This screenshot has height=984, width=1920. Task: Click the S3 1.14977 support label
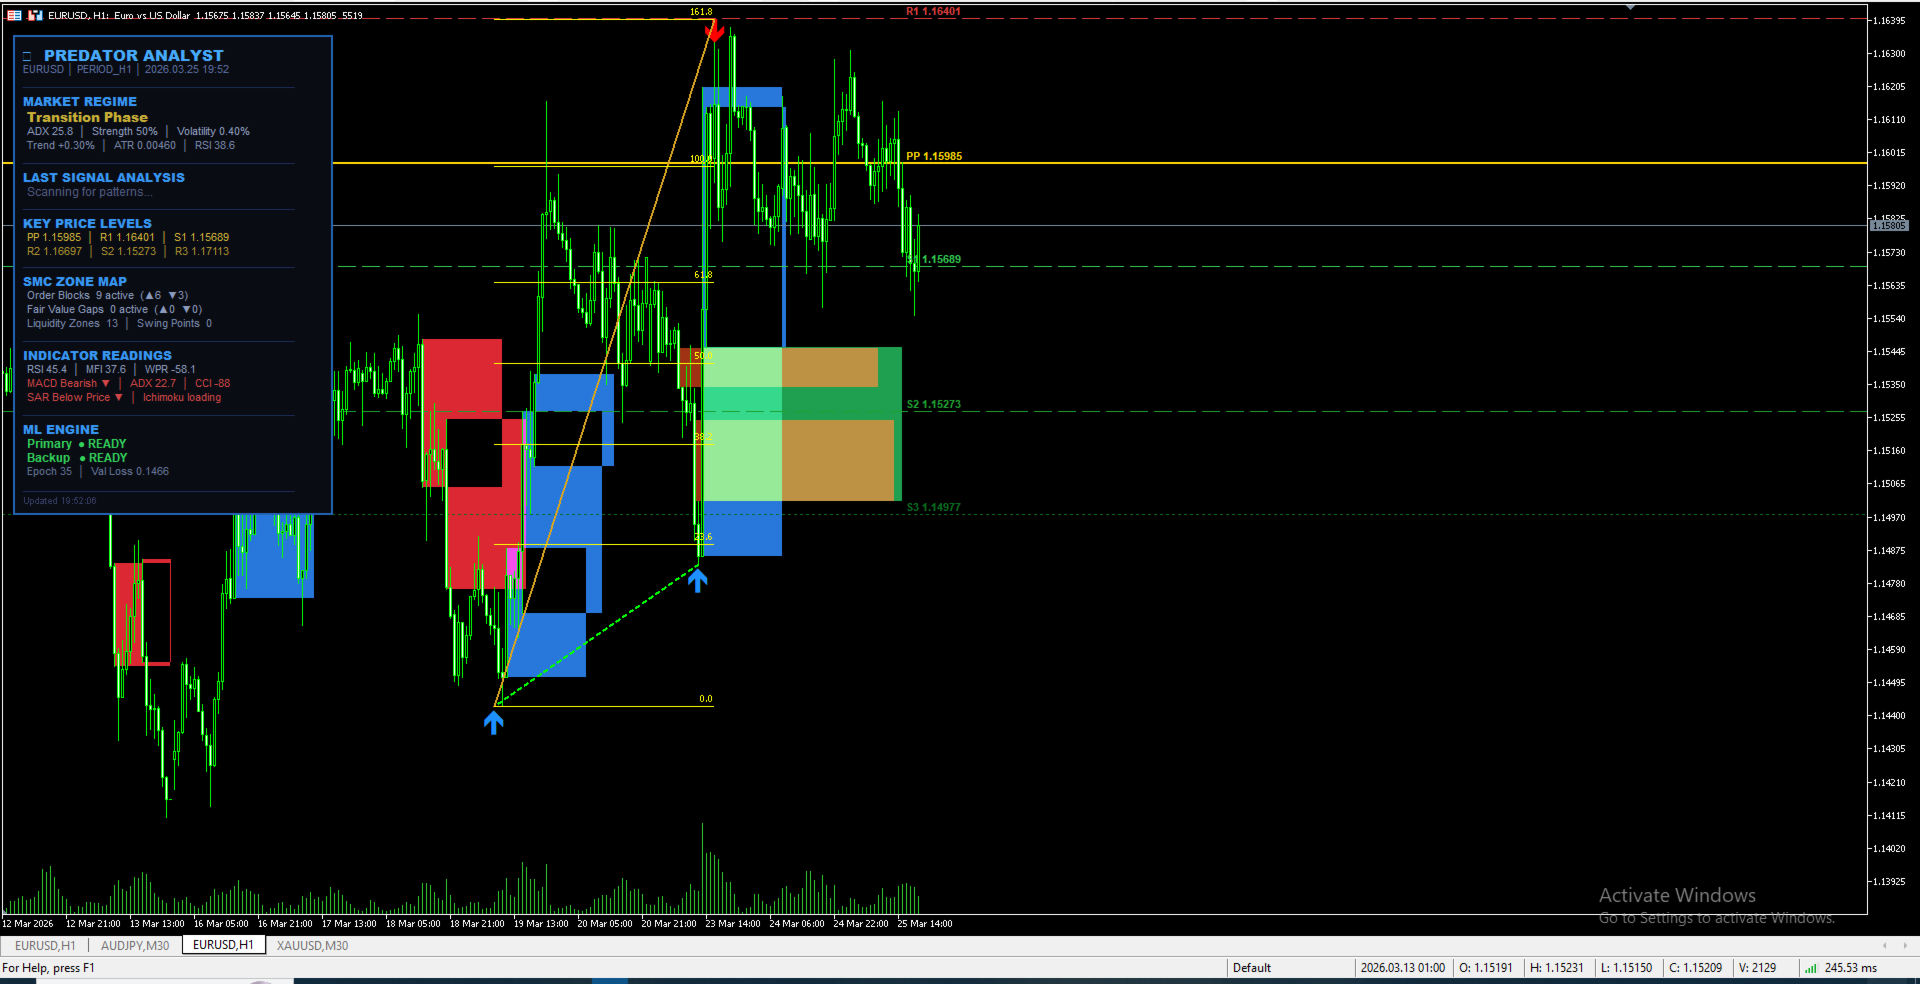933,508
